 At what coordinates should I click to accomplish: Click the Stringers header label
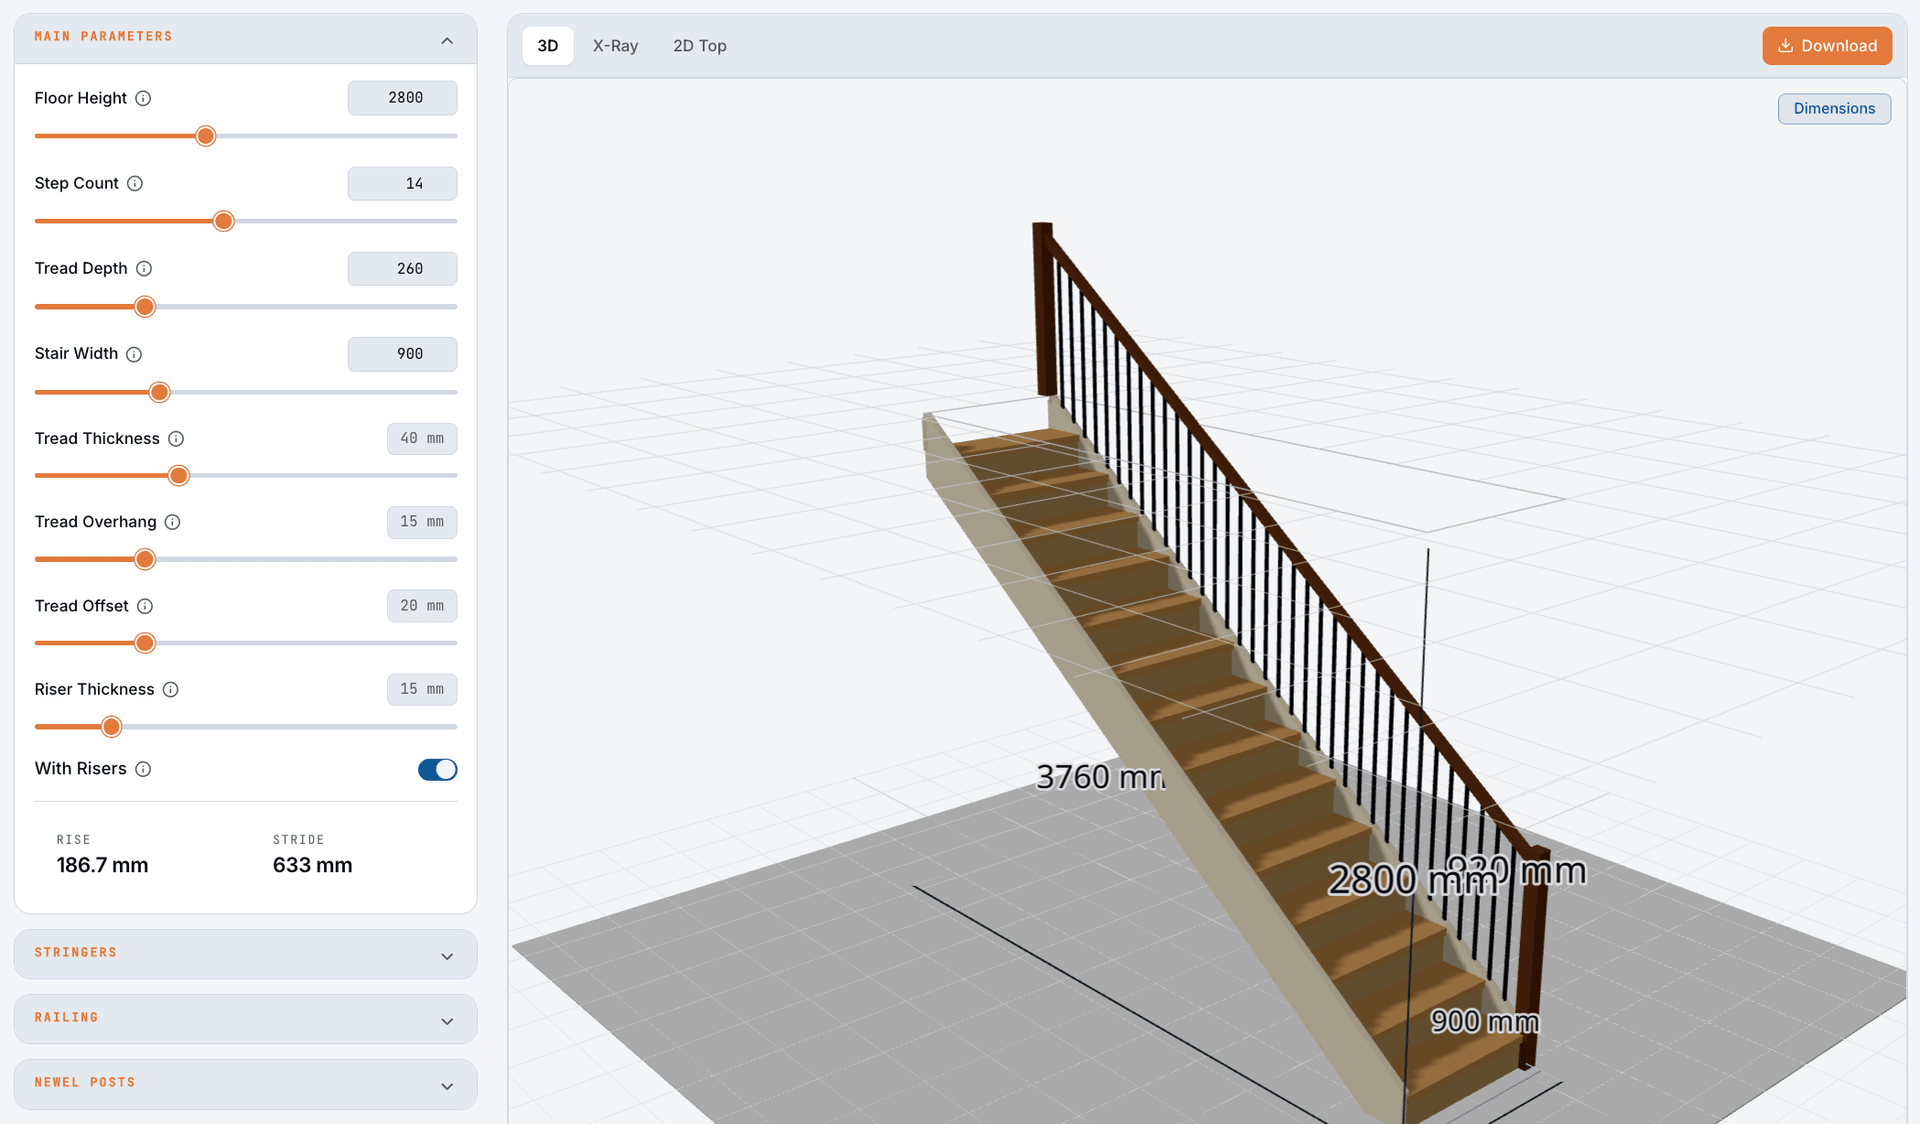(x=76, y=953)
